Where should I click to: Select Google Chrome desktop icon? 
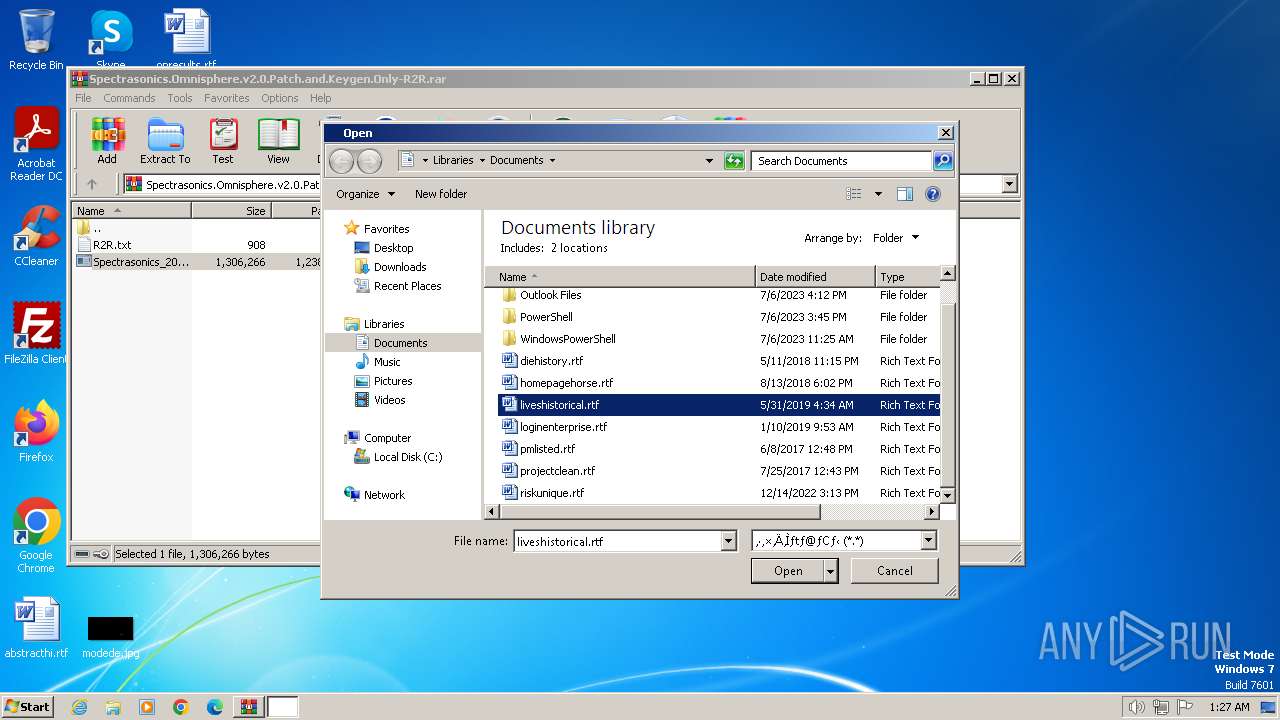36,536
